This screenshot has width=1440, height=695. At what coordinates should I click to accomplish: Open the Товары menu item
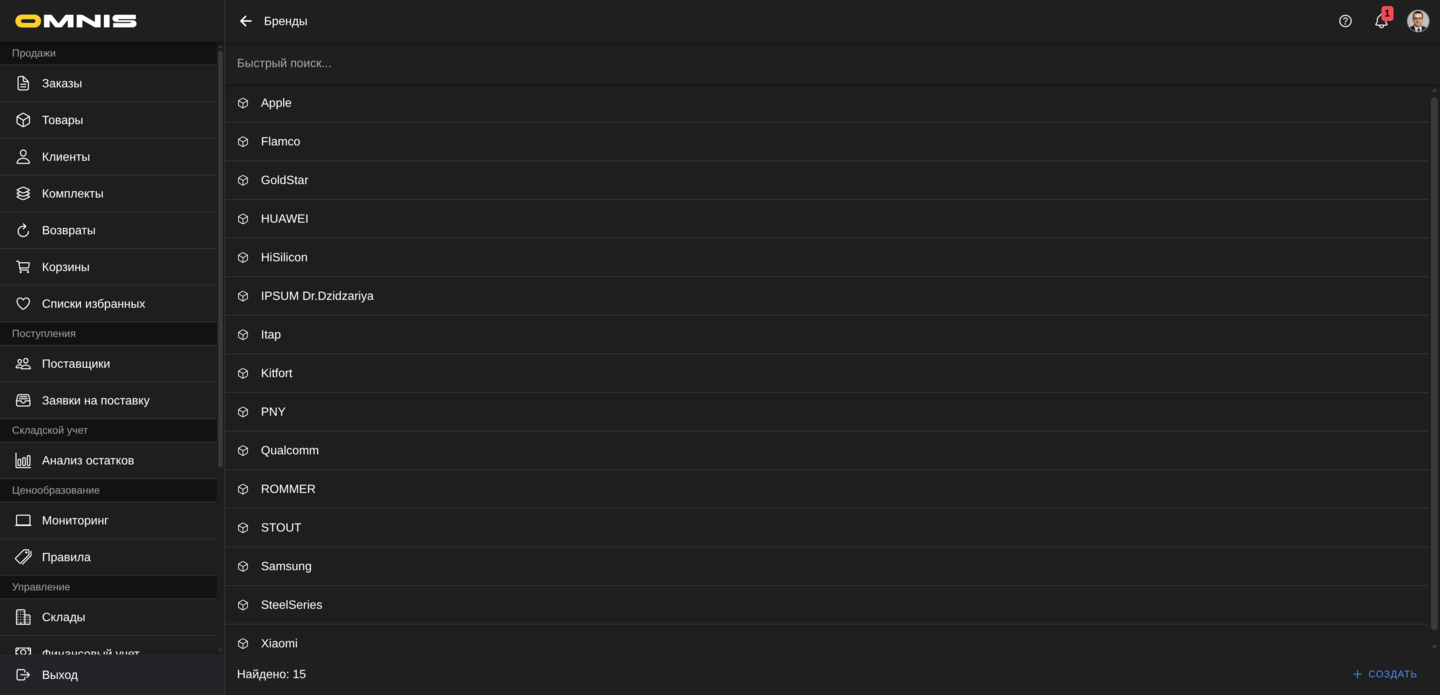pos(62,120)
